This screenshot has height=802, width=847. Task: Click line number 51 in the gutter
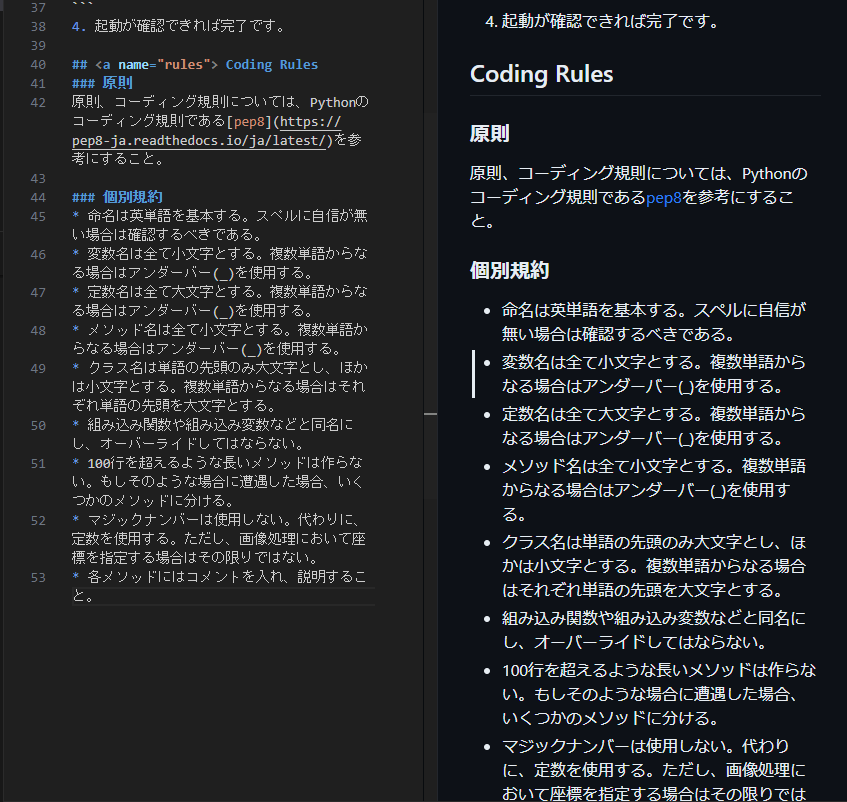coord(38,463)
